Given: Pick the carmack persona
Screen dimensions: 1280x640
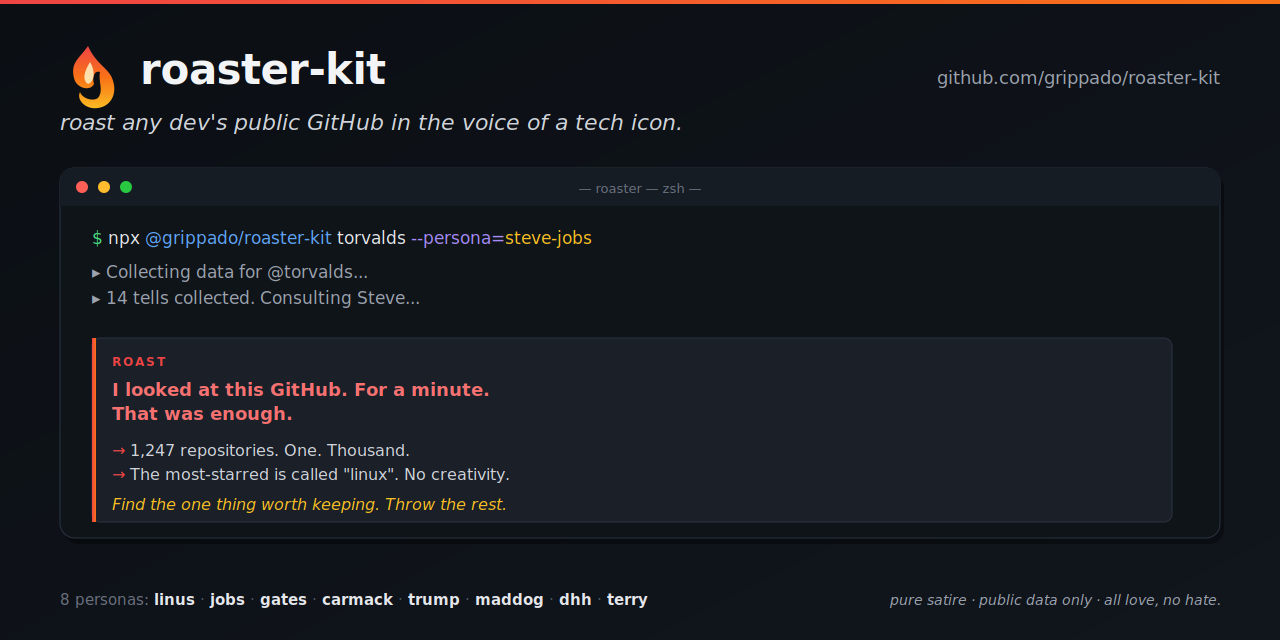Looking at the screenshot, I should pyautogui.click(x=357, y=600).
